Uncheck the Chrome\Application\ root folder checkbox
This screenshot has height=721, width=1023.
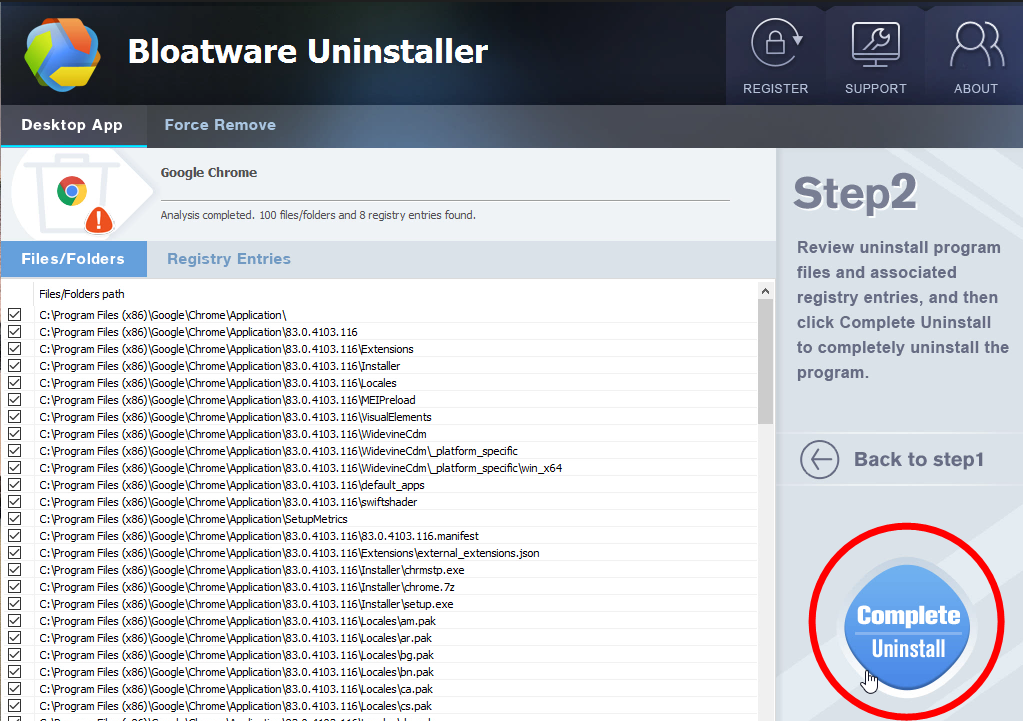pos(14,315)
